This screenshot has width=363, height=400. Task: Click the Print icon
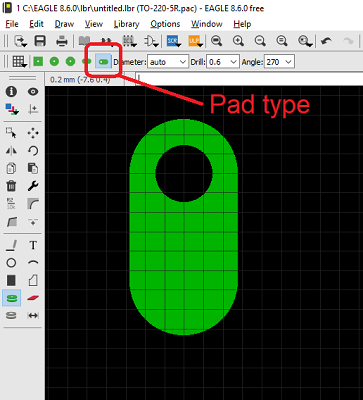pos(62,41)
